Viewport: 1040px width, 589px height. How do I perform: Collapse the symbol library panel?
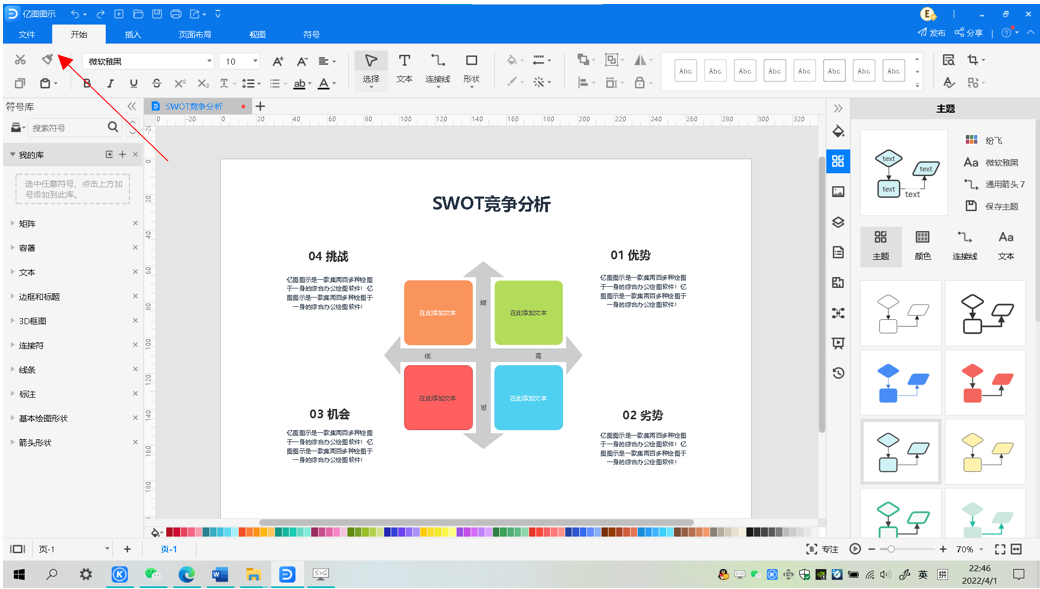coord(131,106)
